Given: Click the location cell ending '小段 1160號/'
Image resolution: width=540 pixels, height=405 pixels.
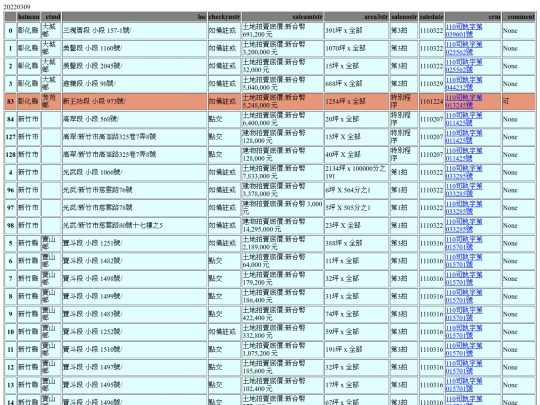Looking at the screenshot, I should [x=135, y=48].
